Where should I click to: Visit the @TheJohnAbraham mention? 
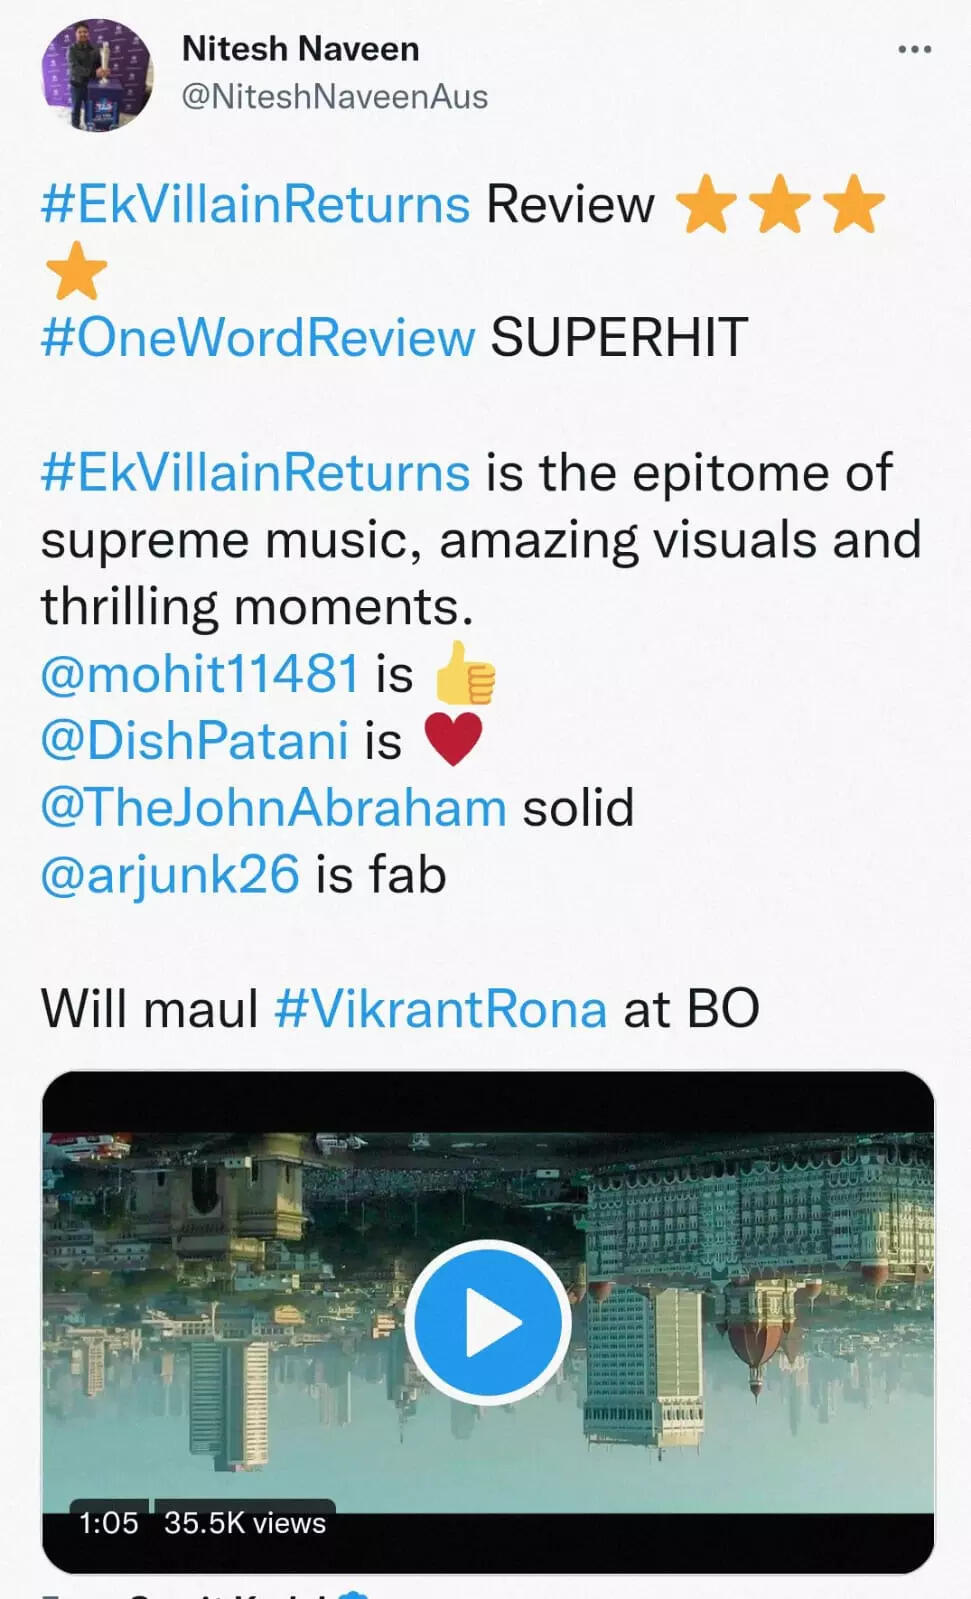pyautogui.click(x=273, y=807)
